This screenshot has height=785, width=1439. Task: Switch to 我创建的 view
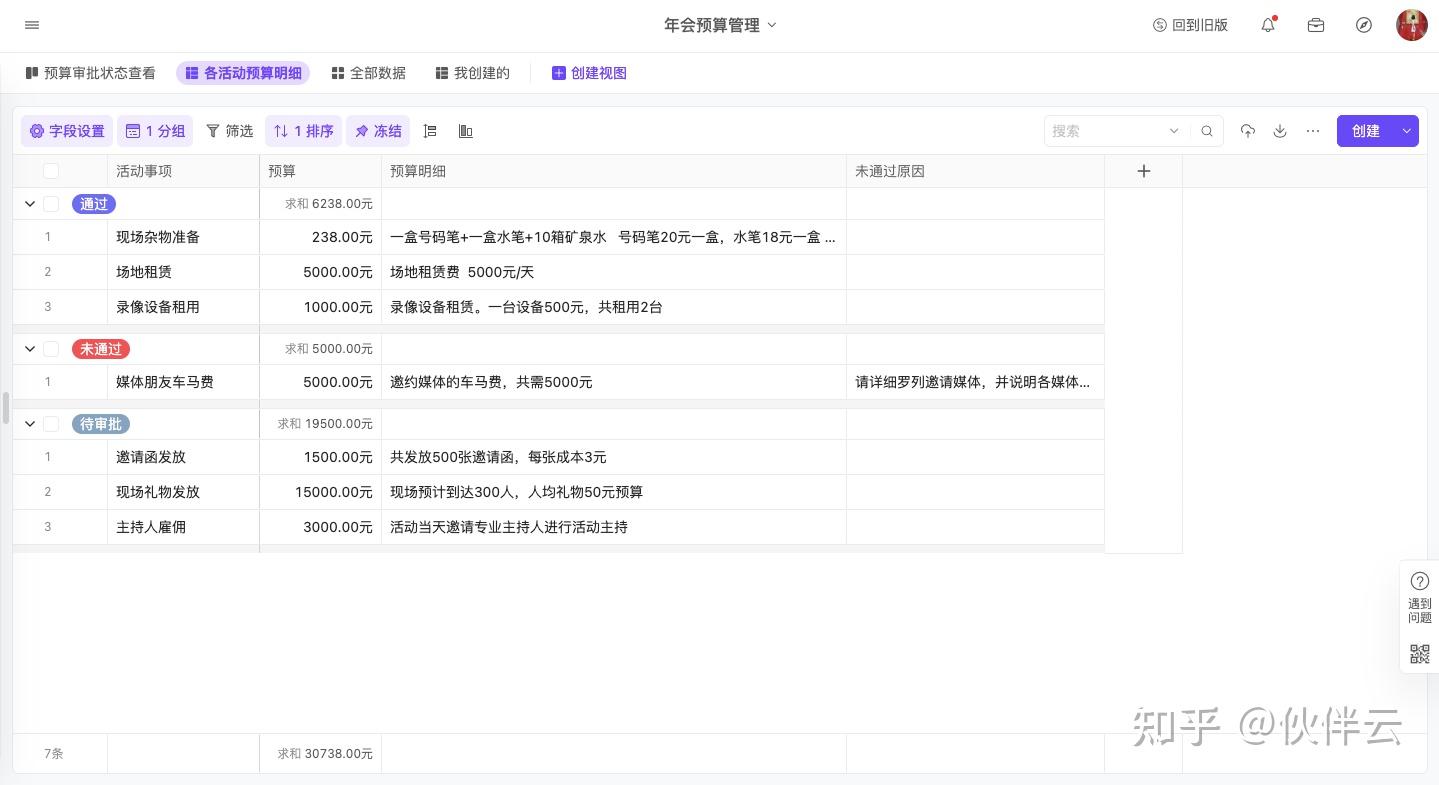click(x=473, y=73)
